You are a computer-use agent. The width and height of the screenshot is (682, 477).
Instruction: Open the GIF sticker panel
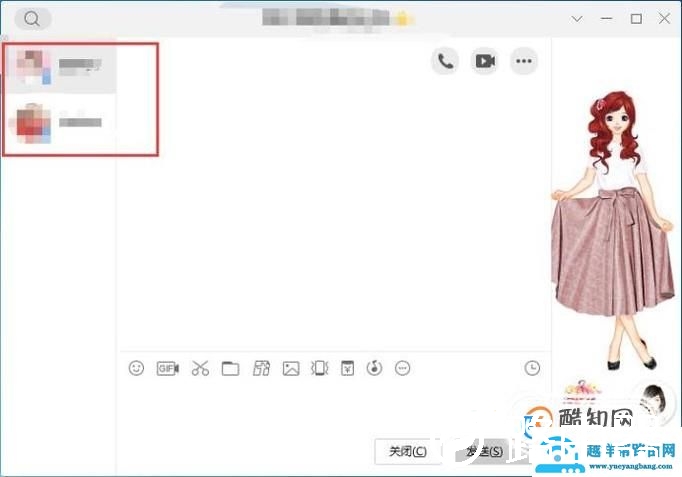tap(167, 368)
